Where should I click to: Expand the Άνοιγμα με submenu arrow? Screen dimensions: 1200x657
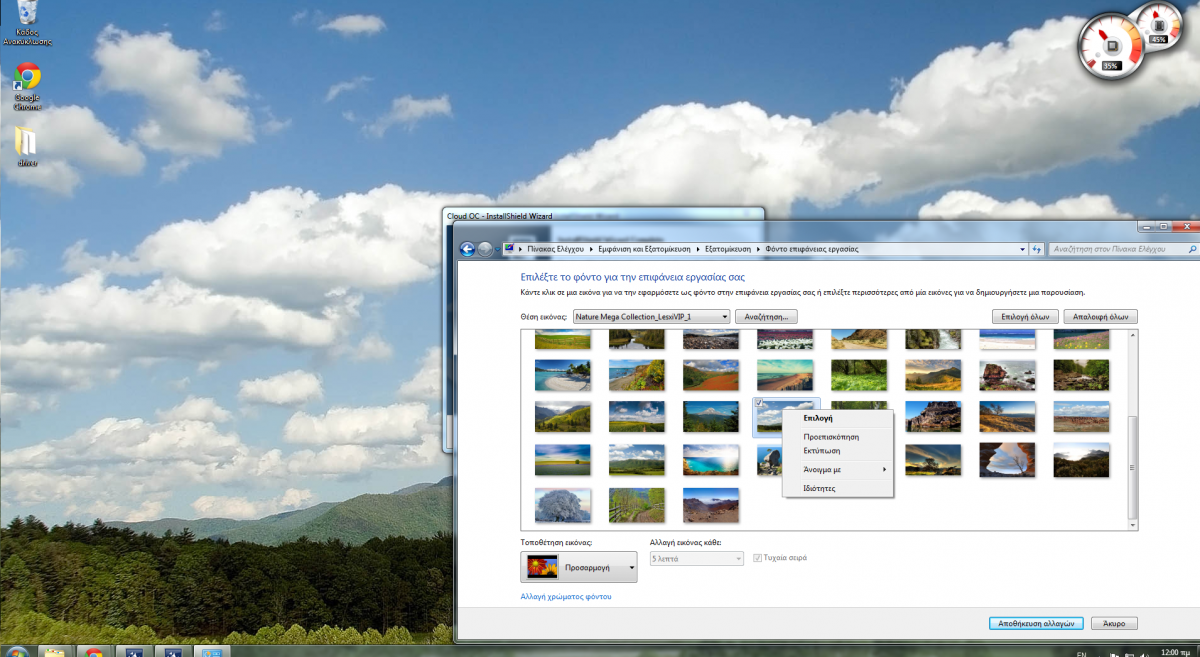coord(884,469)
